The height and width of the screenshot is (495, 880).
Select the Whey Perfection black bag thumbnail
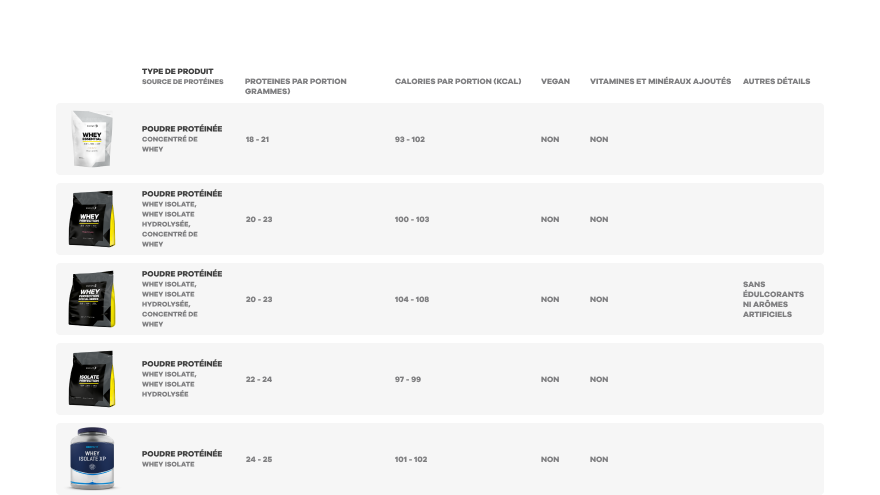92,219
